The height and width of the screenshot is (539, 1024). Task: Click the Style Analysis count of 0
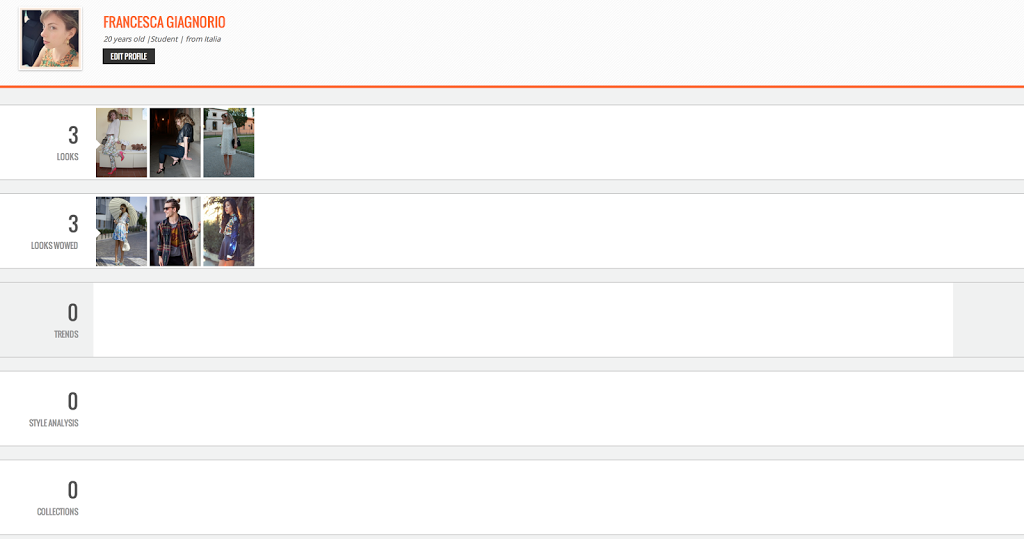pos(72,402)
